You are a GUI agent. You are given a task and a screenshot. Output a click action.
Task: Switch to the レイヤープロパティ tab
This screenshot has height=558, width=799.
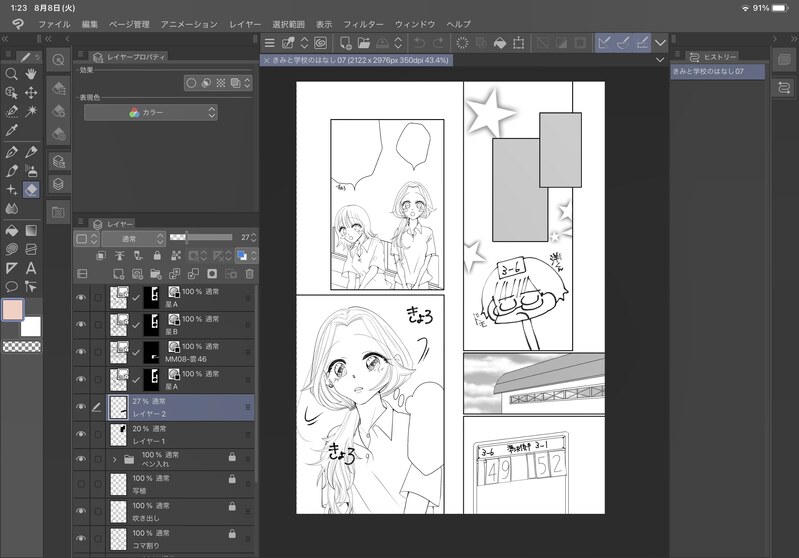click(130, 57)
